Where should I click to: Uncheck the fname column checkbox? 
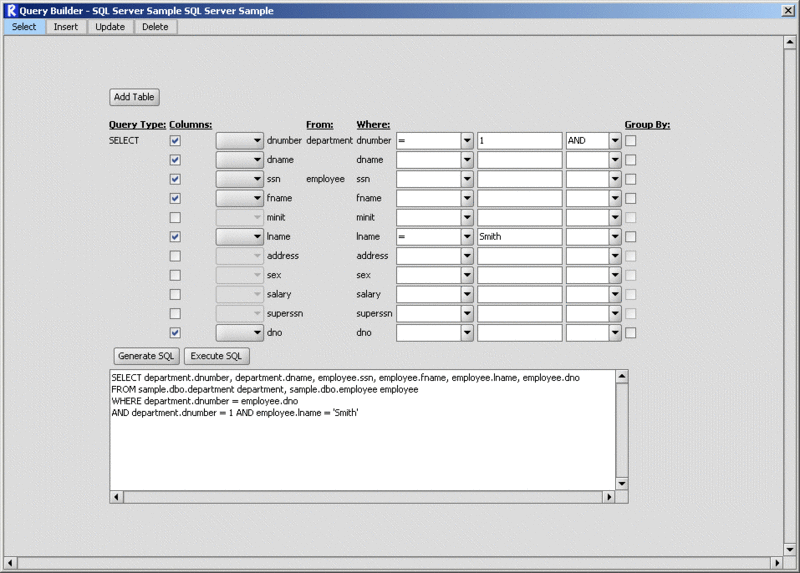point(175,198)
